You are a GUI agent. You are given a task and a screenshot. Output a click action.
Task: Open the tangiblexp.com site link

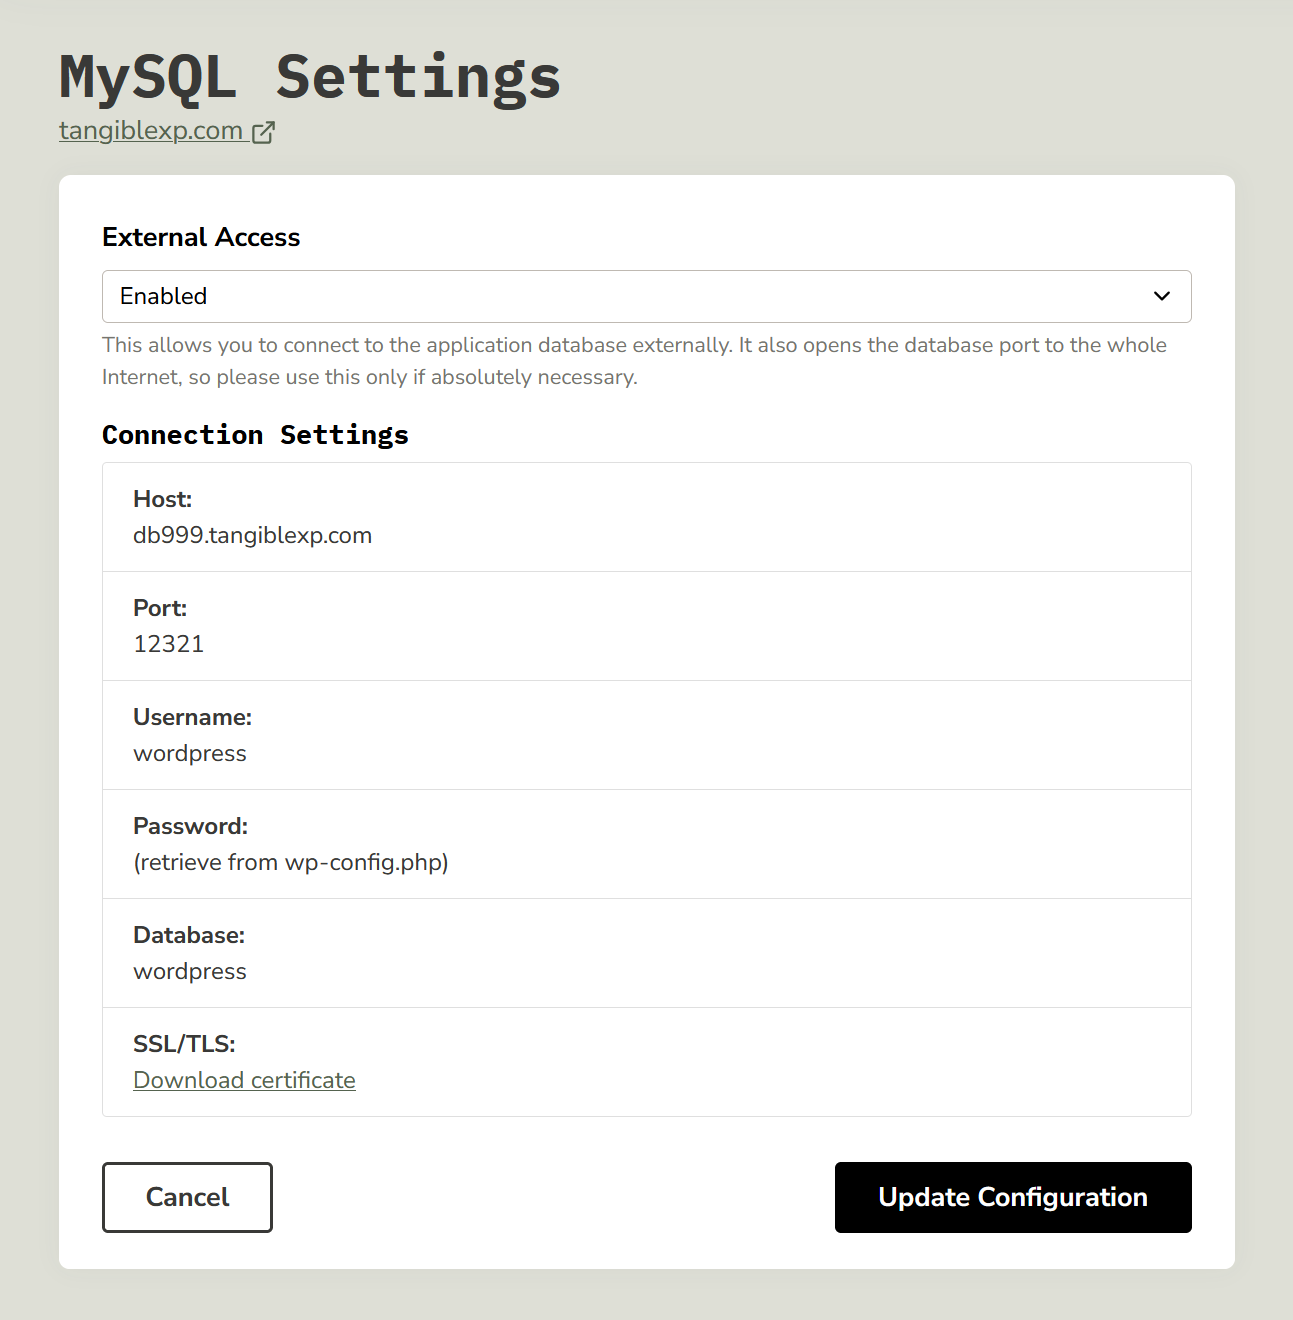(x=151, y=131)
